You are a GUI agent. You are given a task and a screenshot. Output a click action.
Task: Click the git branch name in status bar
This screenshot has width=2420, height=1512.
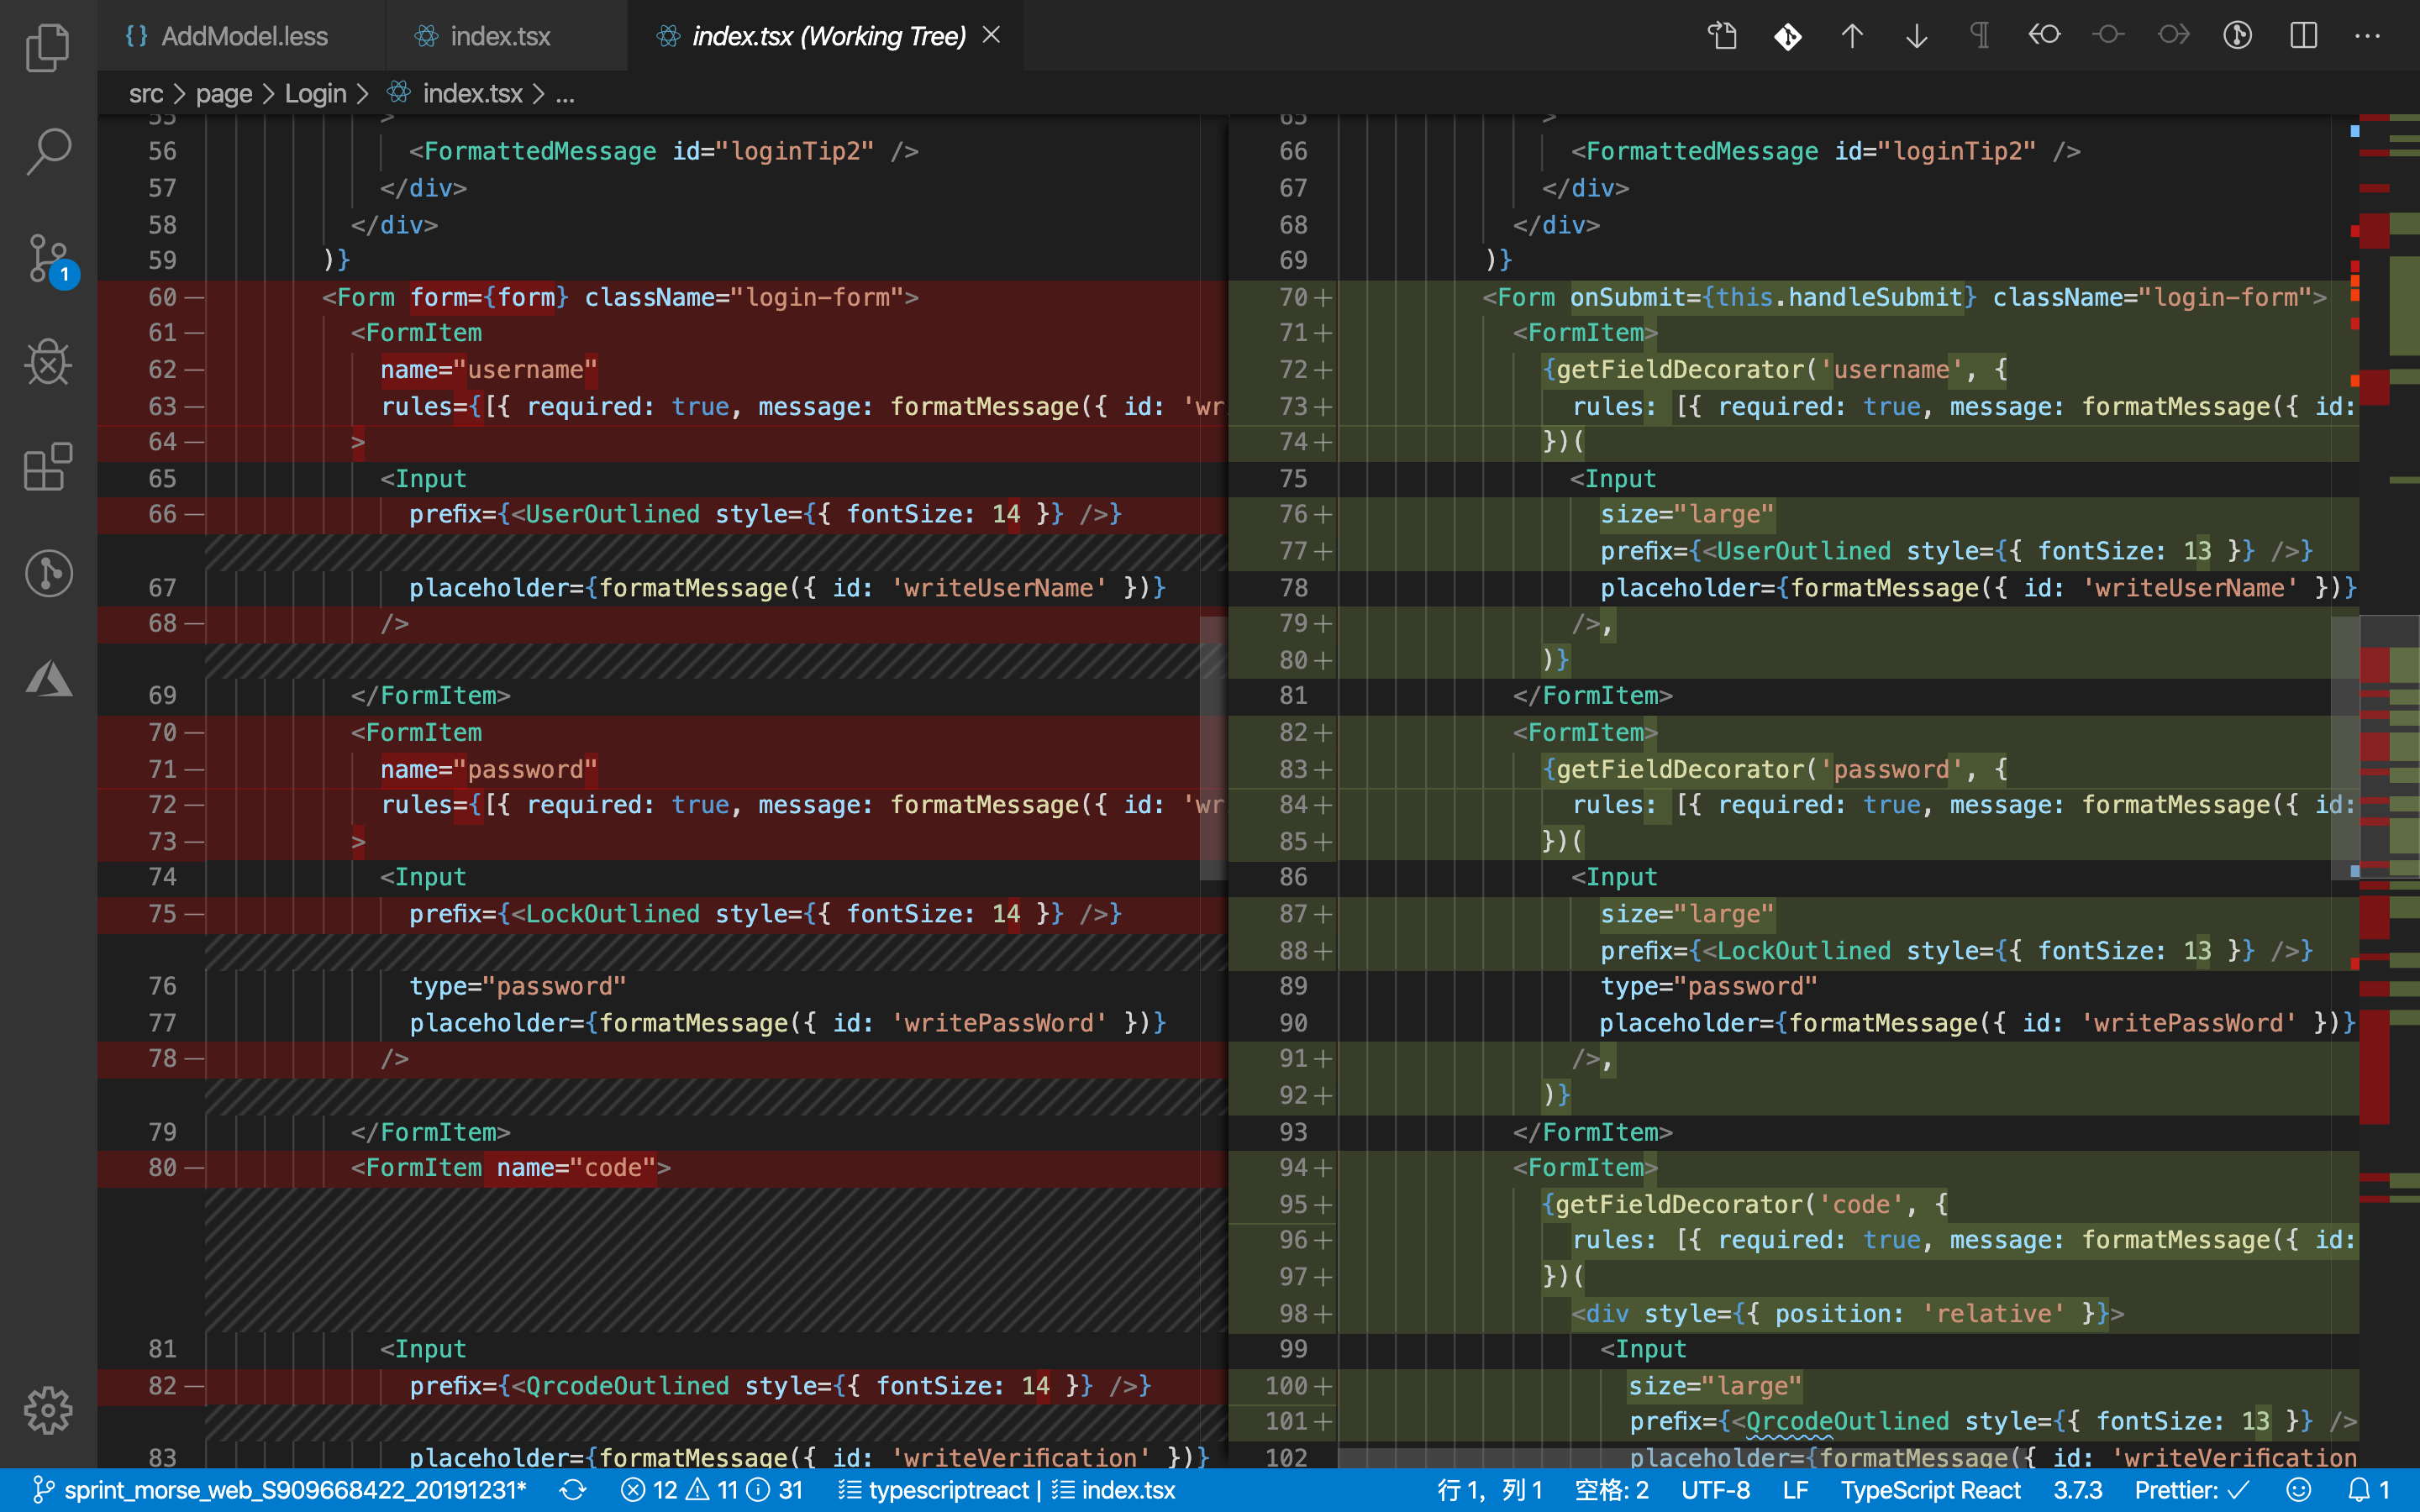[x=280, y=1490]
